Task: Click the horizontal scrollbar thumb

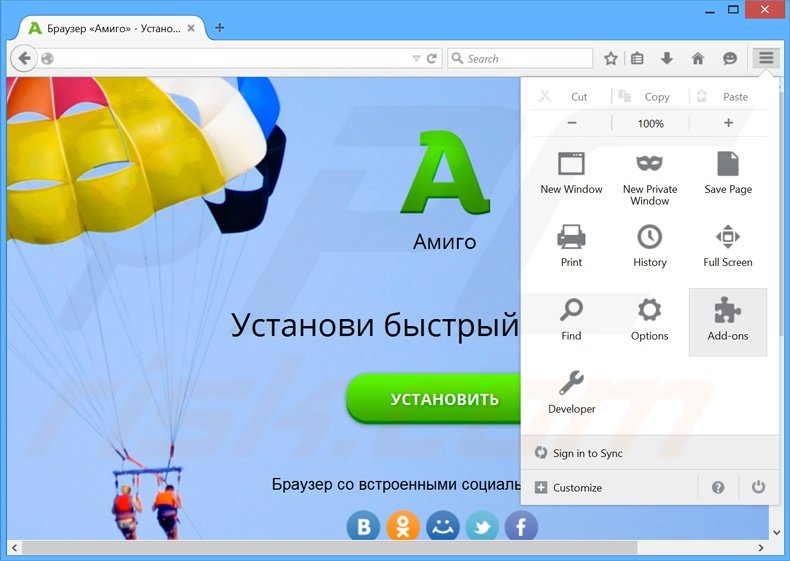Action: [330, 547]
